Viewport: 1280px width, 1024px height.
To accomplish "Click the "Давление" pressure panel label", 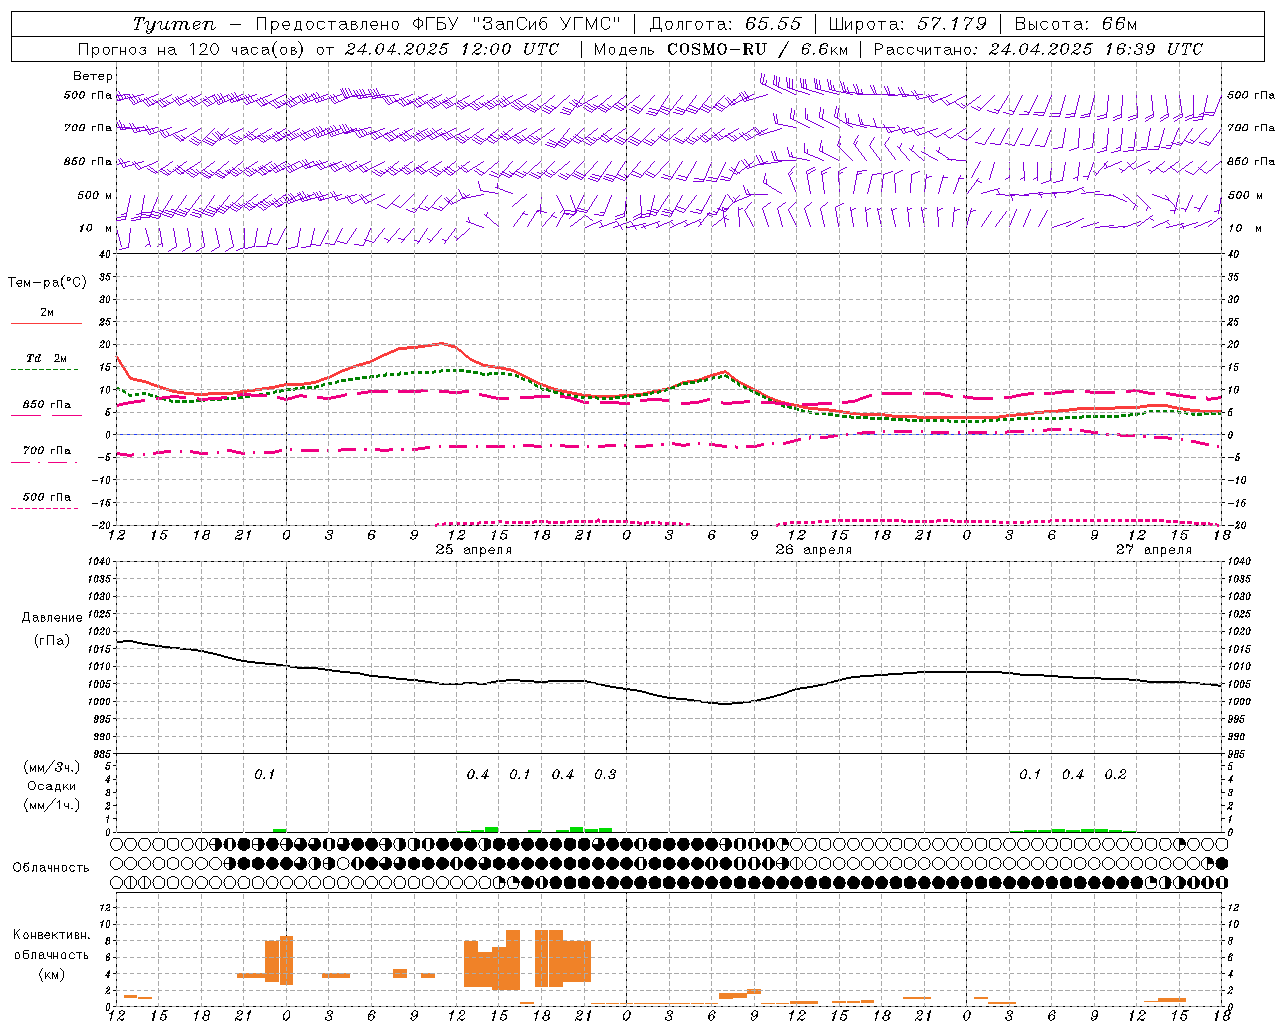I will click(52, 618).
